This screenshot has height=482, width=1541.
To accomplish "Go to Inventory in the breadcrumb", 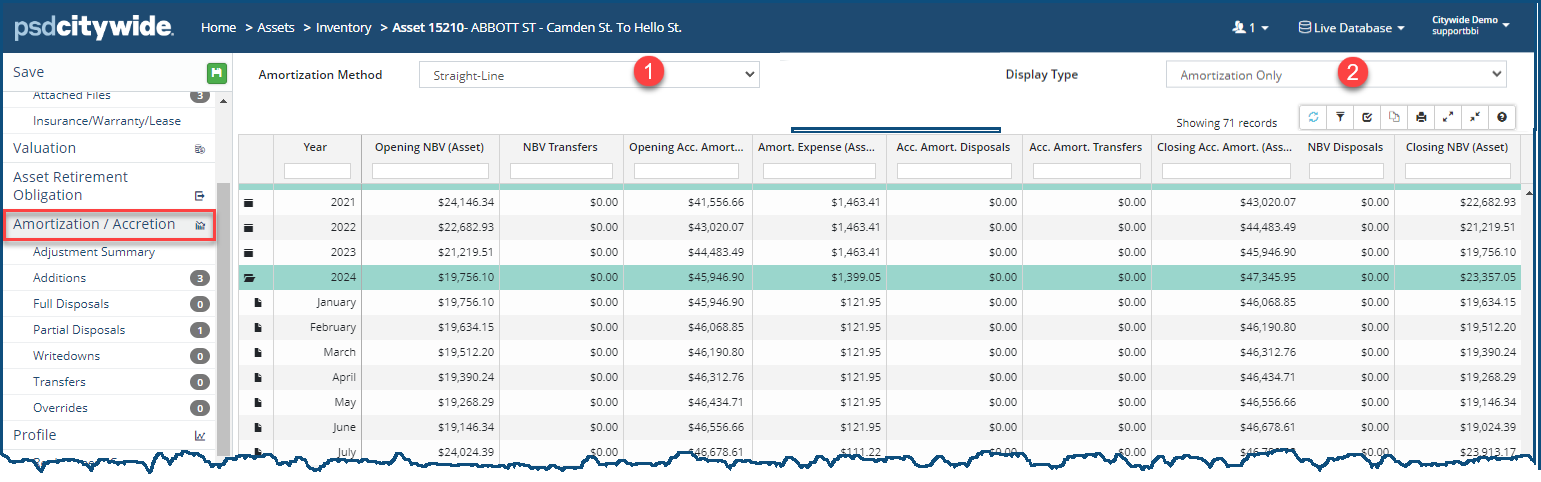I will click(x=343, y=28).
